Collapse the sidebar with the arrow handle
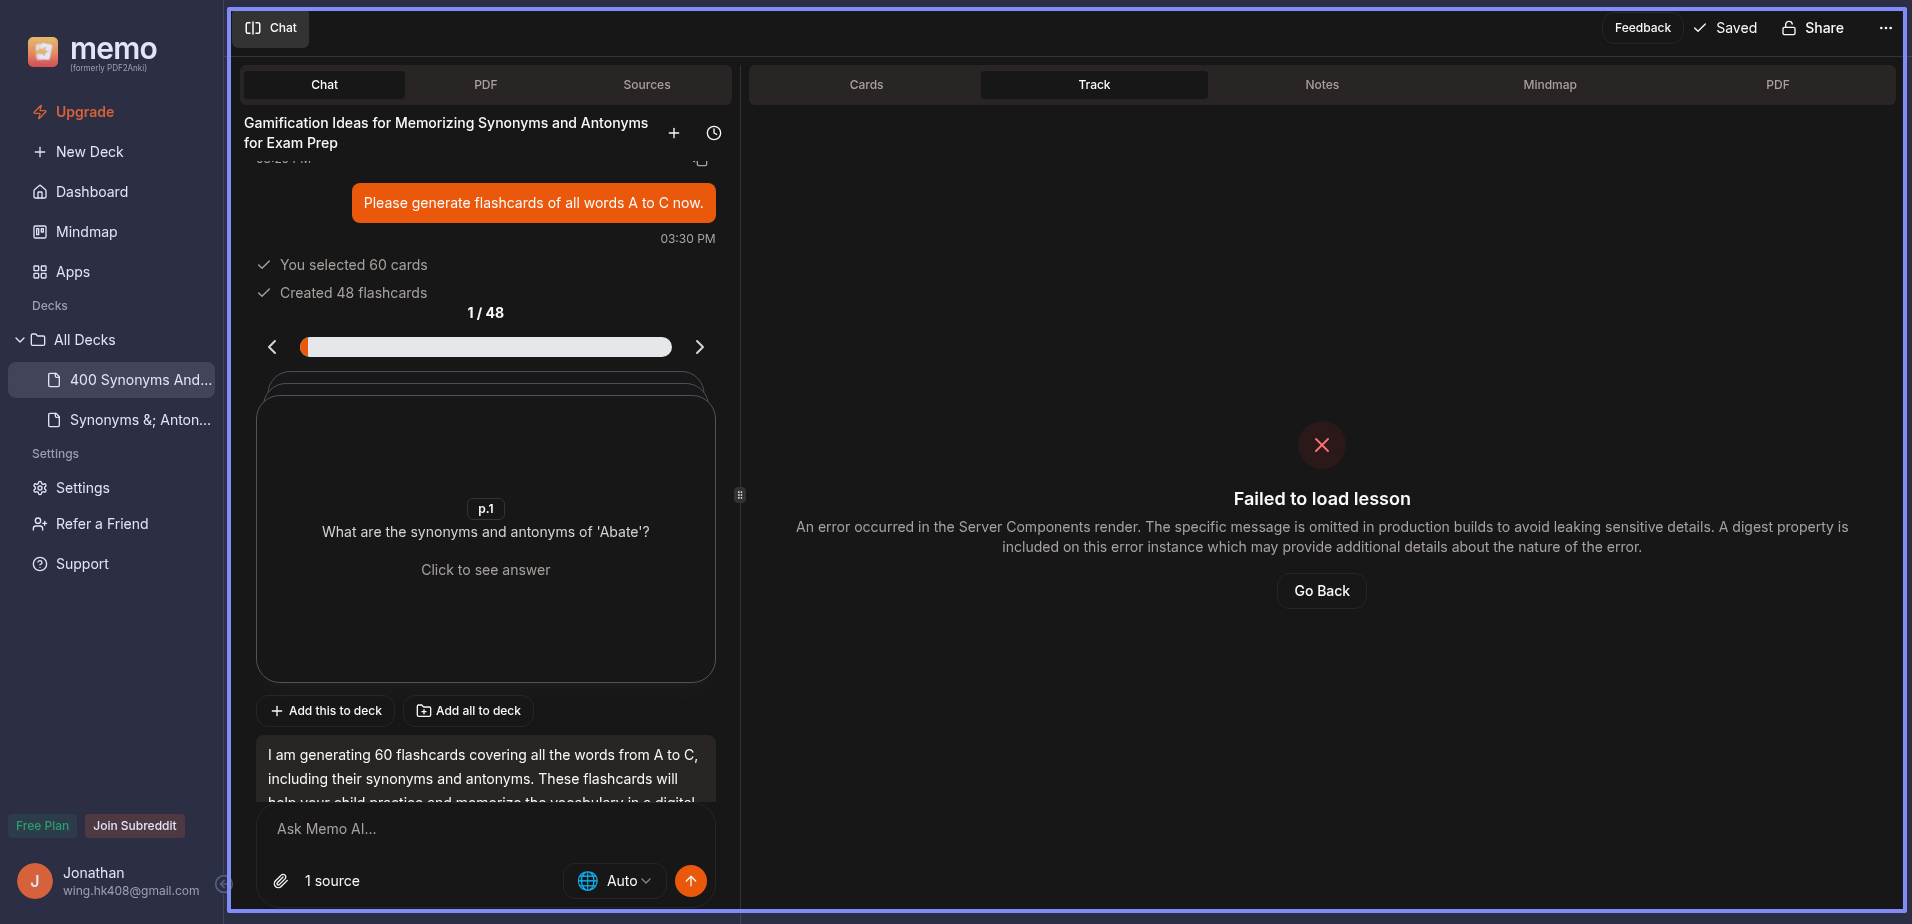Screen dimensions: 1912x924 pos(224,883)
